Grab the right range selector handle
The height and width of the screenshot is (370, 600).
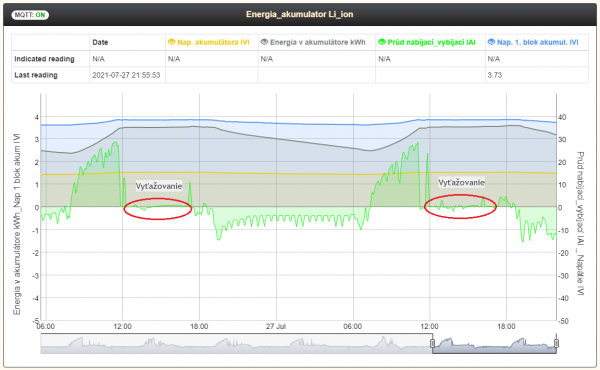click(x=556, y=343)
